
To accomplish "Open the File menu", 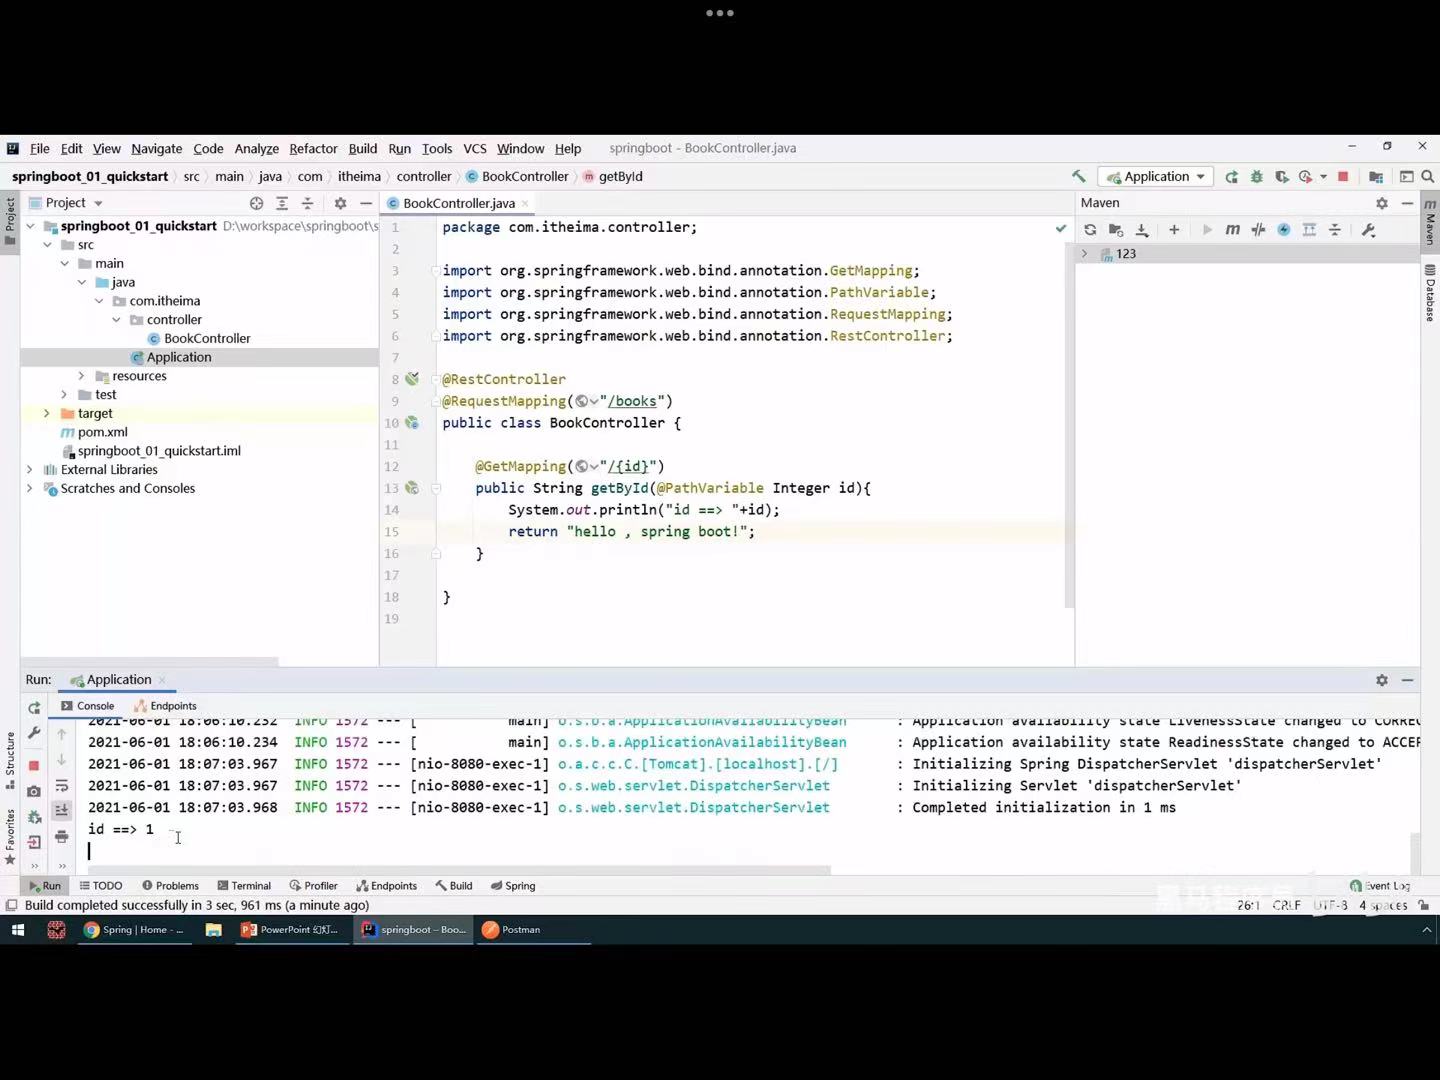I will (x=39, y=148).
